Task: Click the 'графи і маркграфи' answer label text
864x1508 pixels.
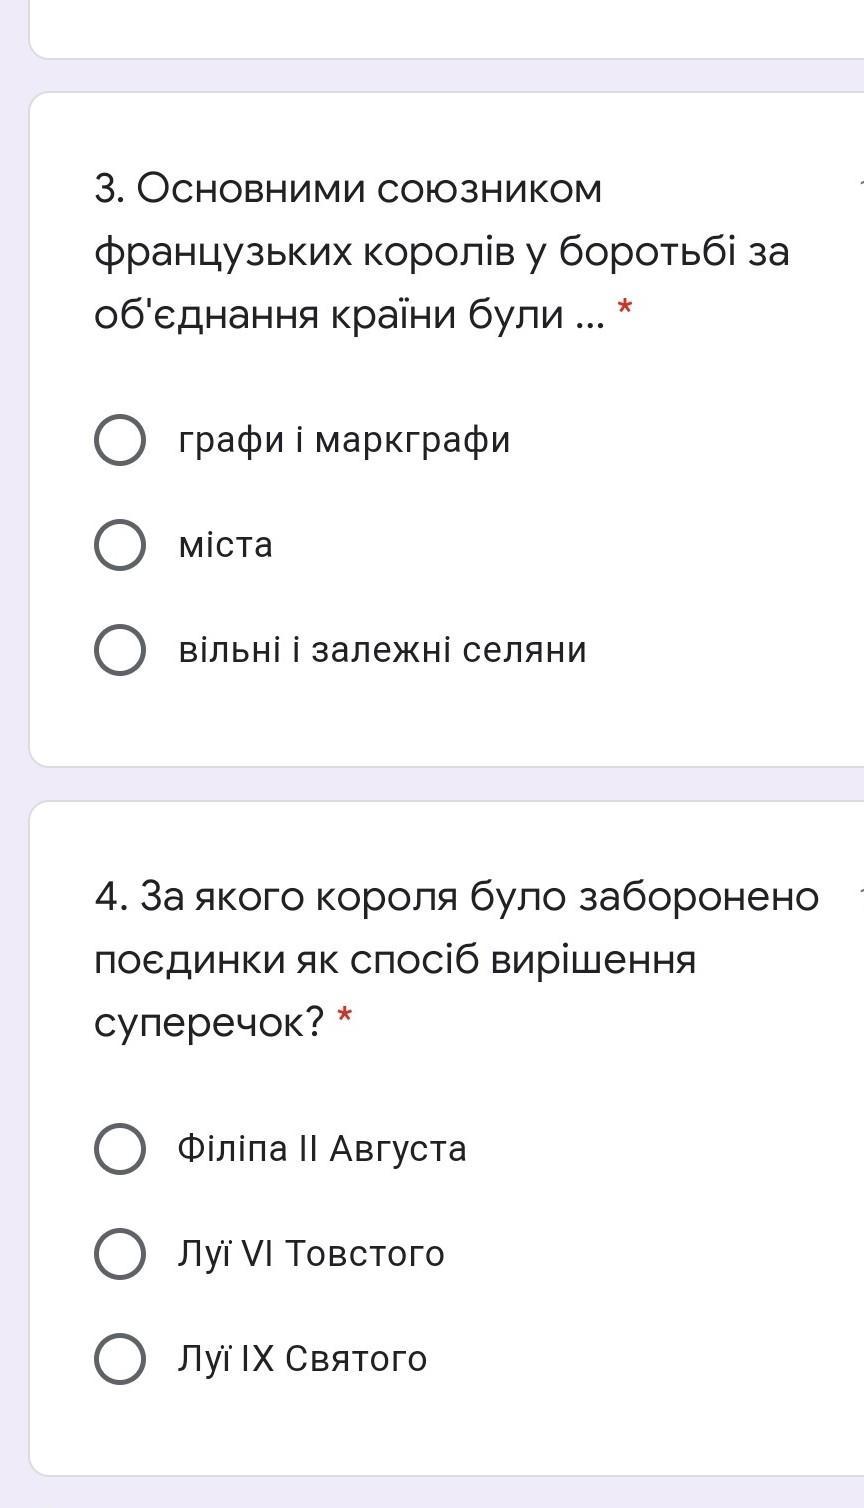Action: [x=344, y=440]
